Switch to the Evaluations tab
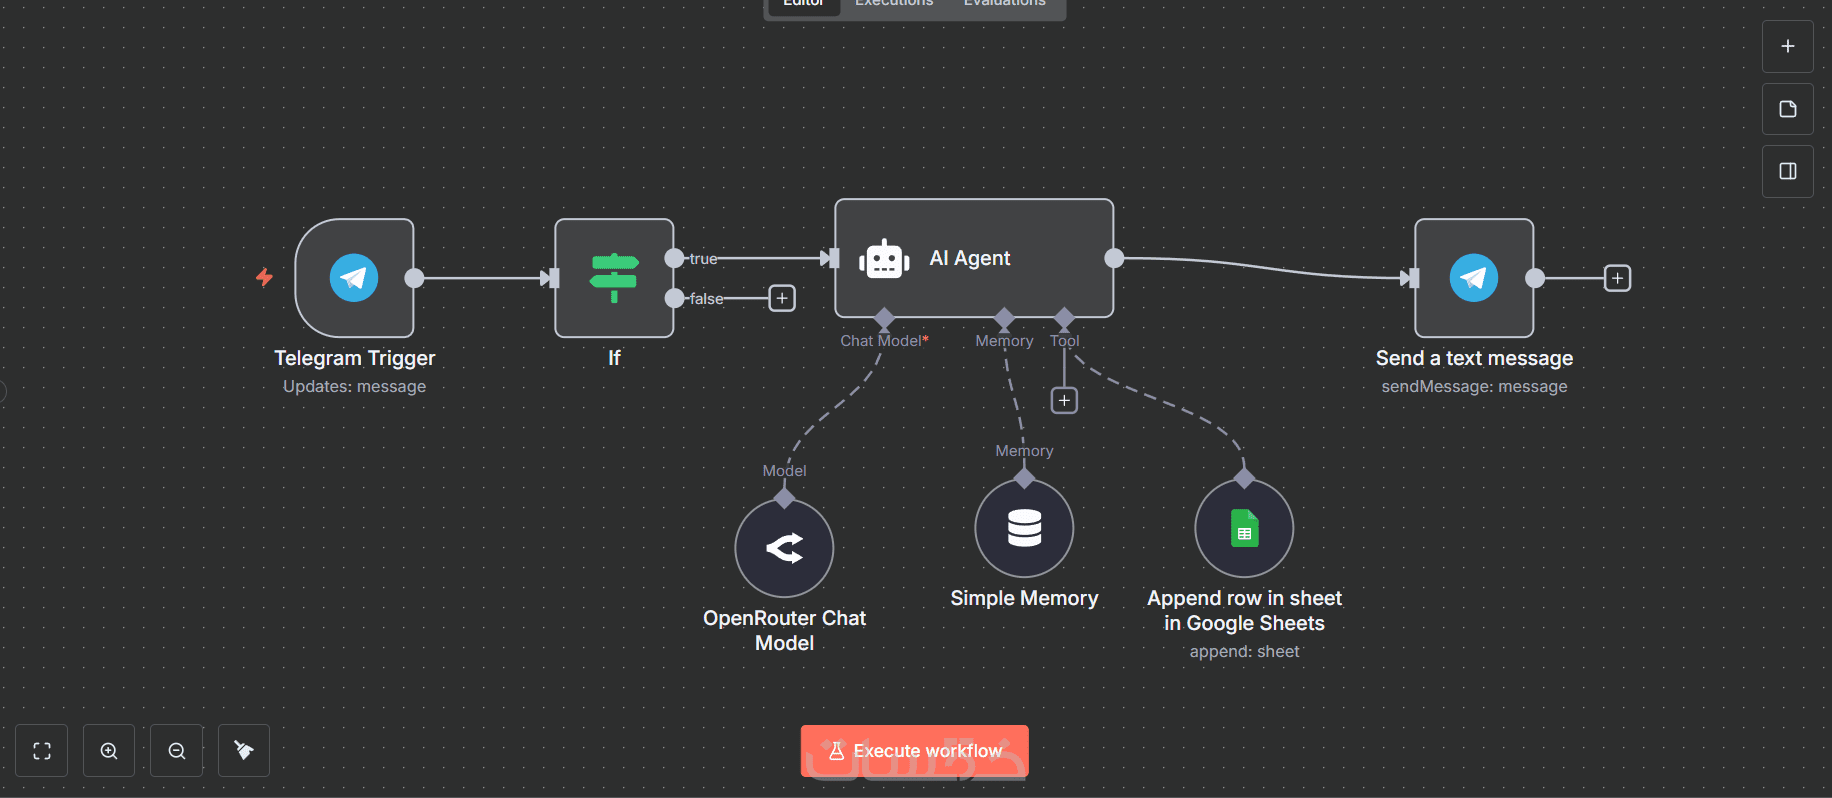Image resolution: width=1832 pixels, height=798 pixels. coord(1004,4)
